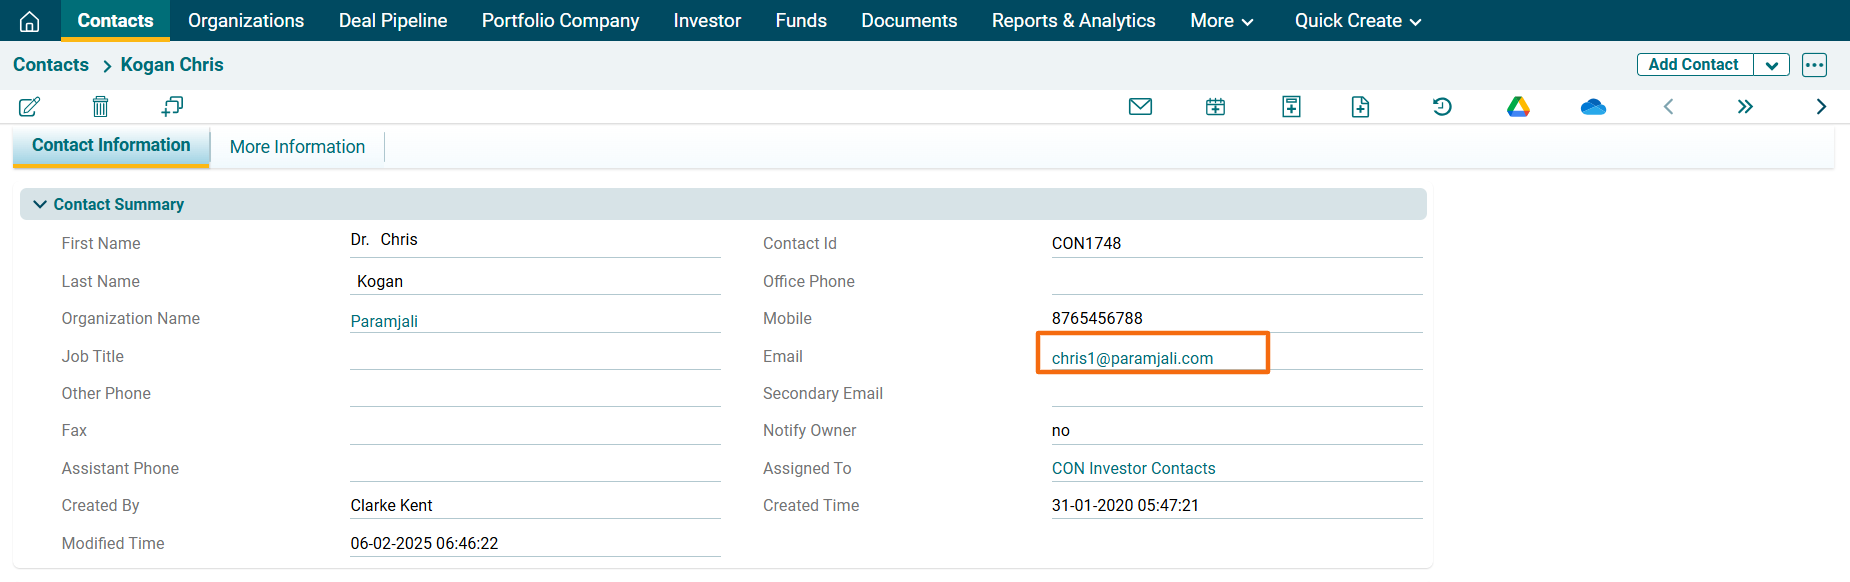Image resolution: width=1850 pixels, height=582 pixels.
Task: Open the Google Drive icon
Action: coord(1518,107)
